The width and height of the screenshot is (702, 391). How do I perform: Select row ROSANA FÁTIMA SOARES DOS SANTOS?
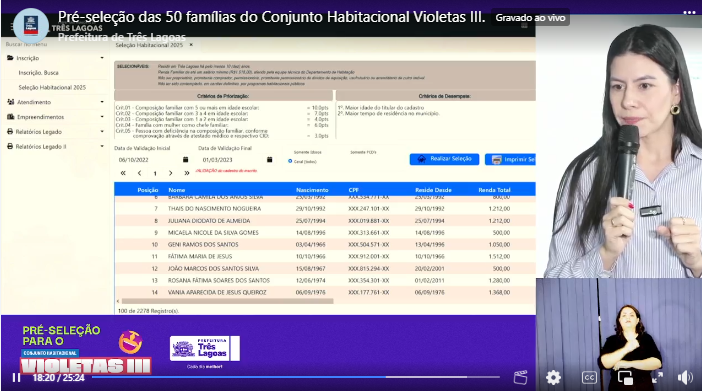[325, 280]
